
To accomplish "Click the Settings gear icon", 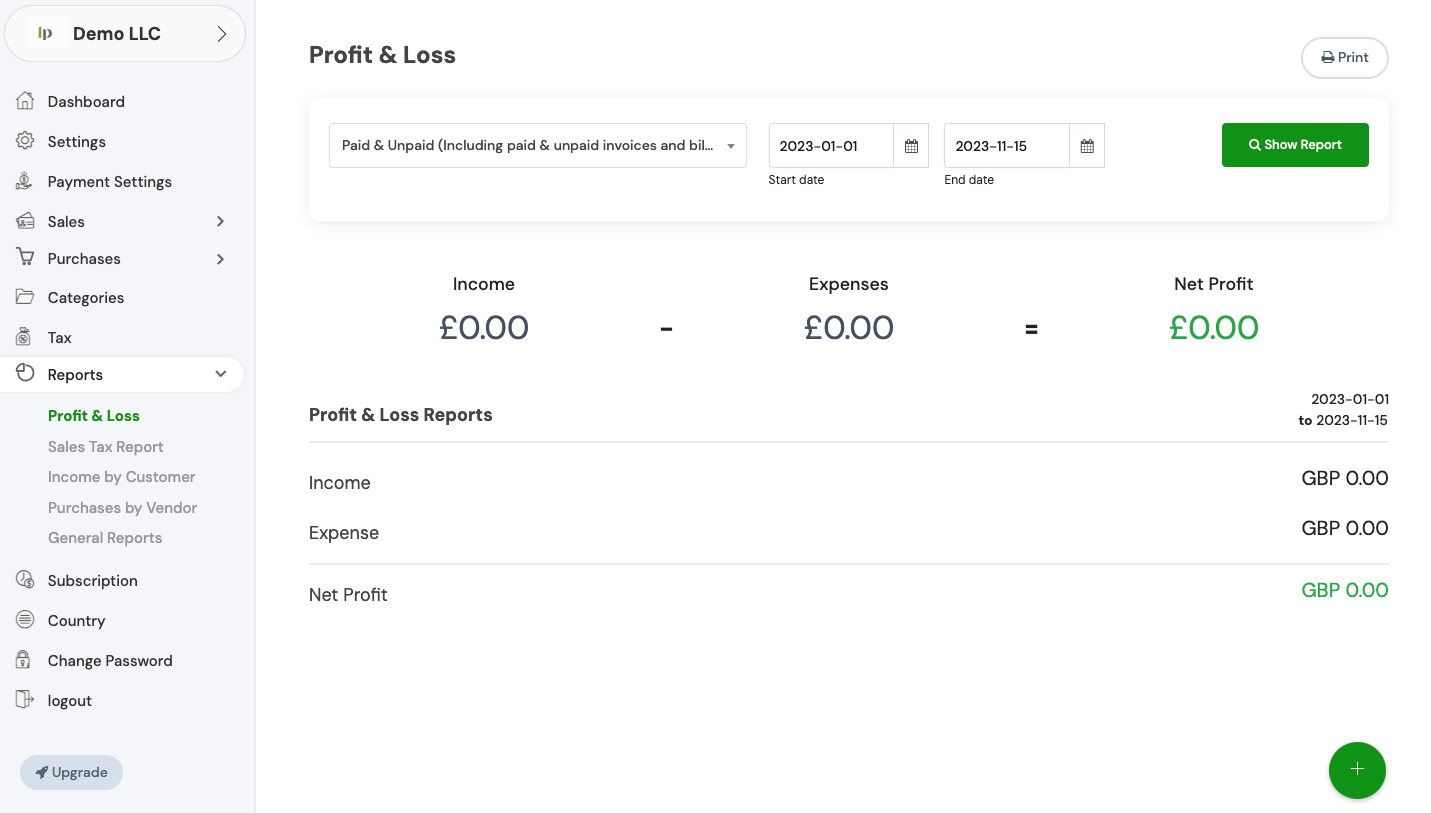I will coord(25,141).
